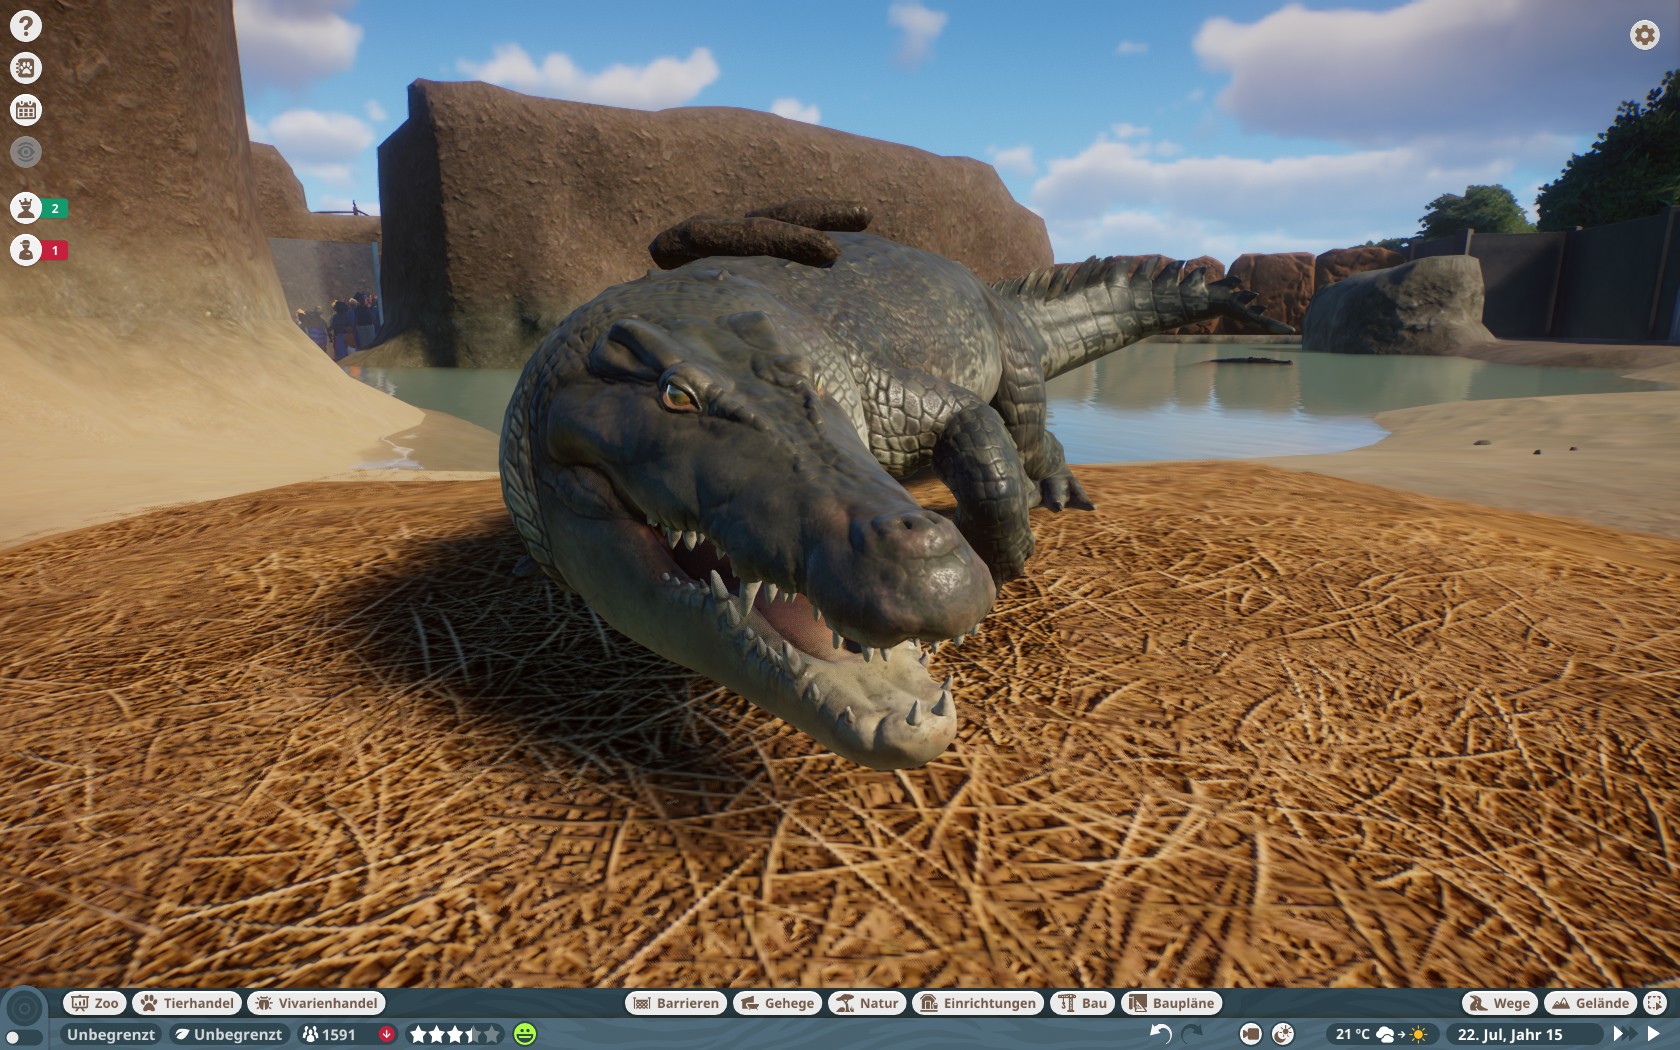Screen dimensions: 1680x1050
Task: Select the Einrichtungen button
Action: pyautogui.click(x=978, y=1003)
